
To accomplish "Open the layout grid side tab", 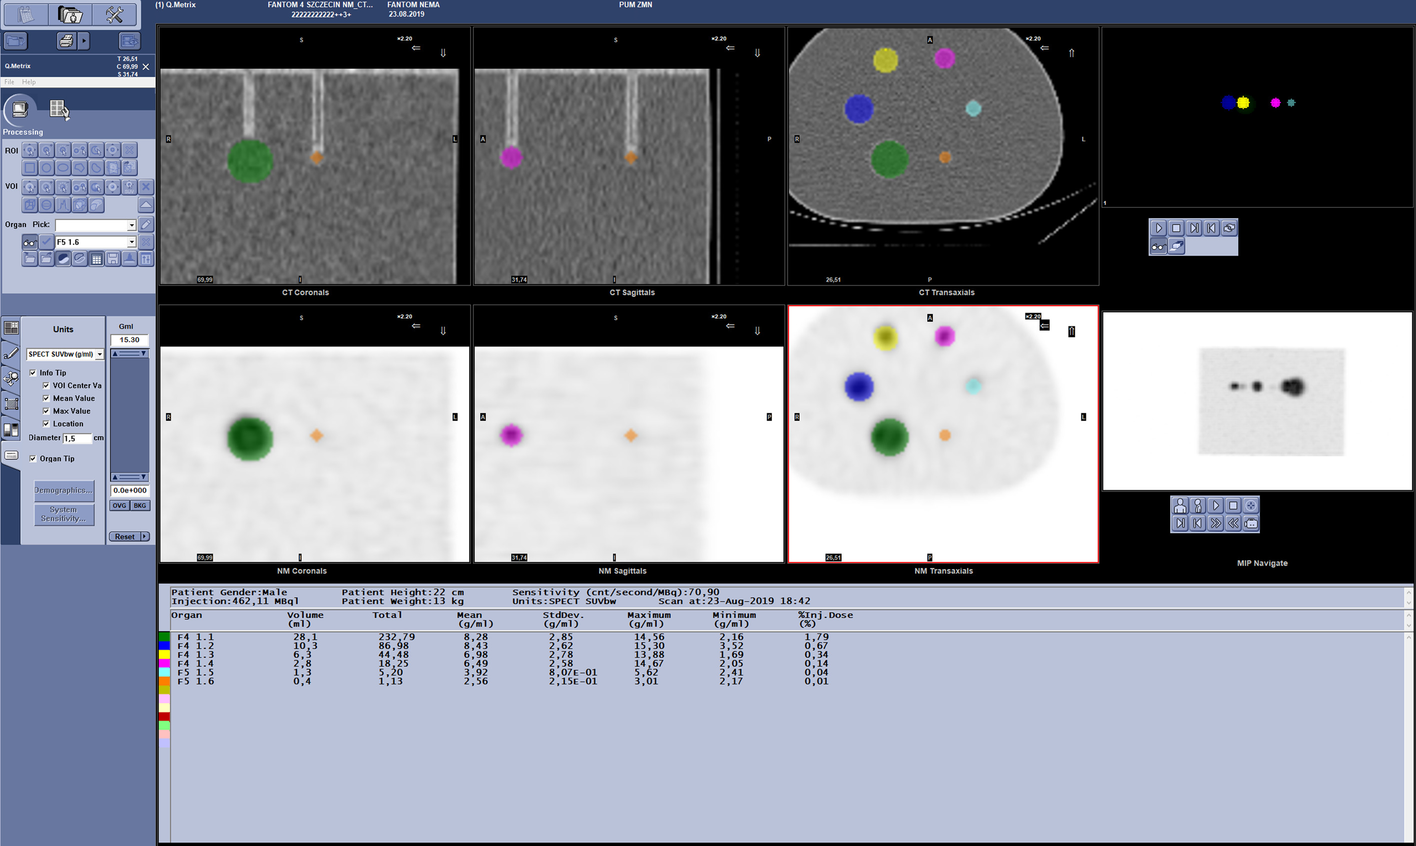I will click(x=11, y=327).
